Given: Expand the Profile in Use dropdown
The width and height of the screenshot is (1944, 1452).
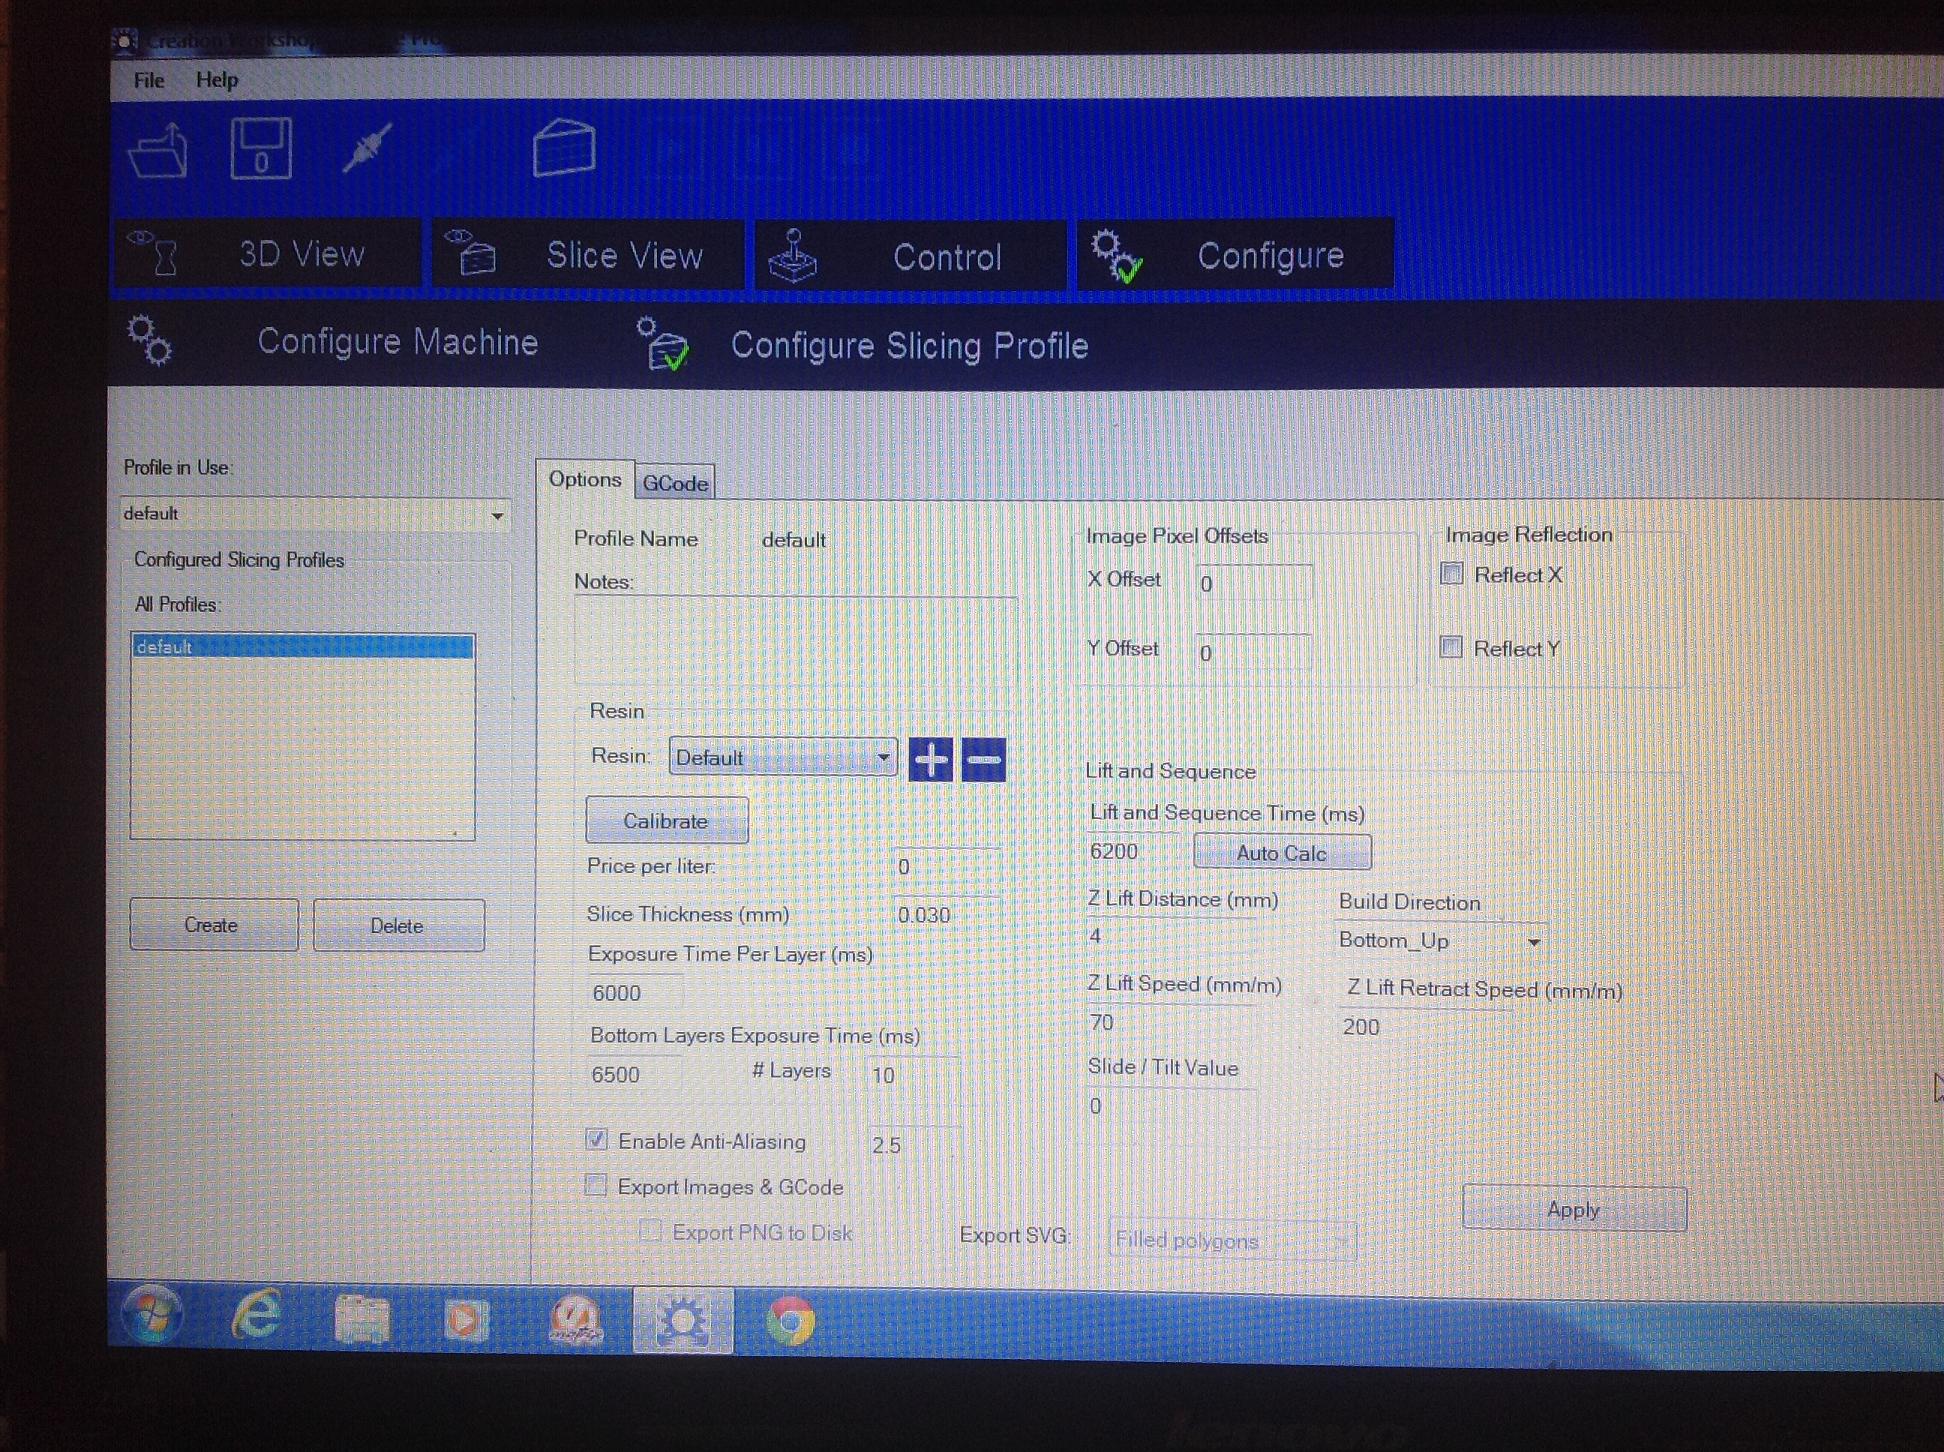Looking at the screenshot, I should click(497, 516).
